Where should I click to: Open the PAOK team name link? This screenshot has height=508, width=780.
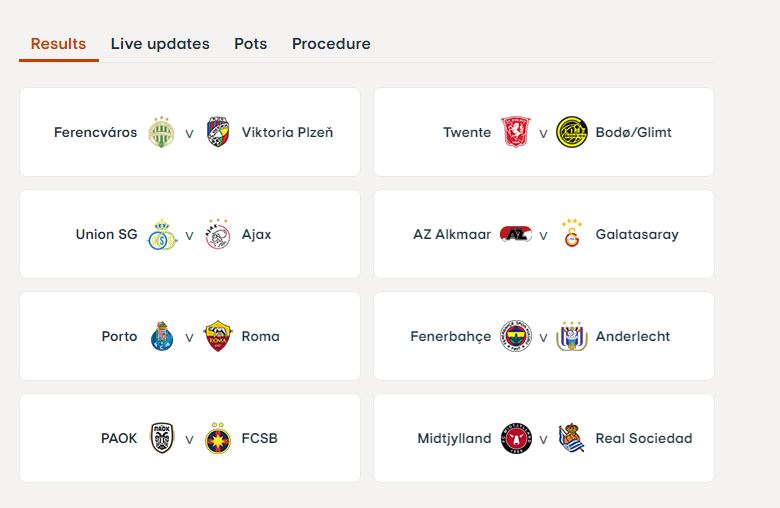(x=119, y=439)
